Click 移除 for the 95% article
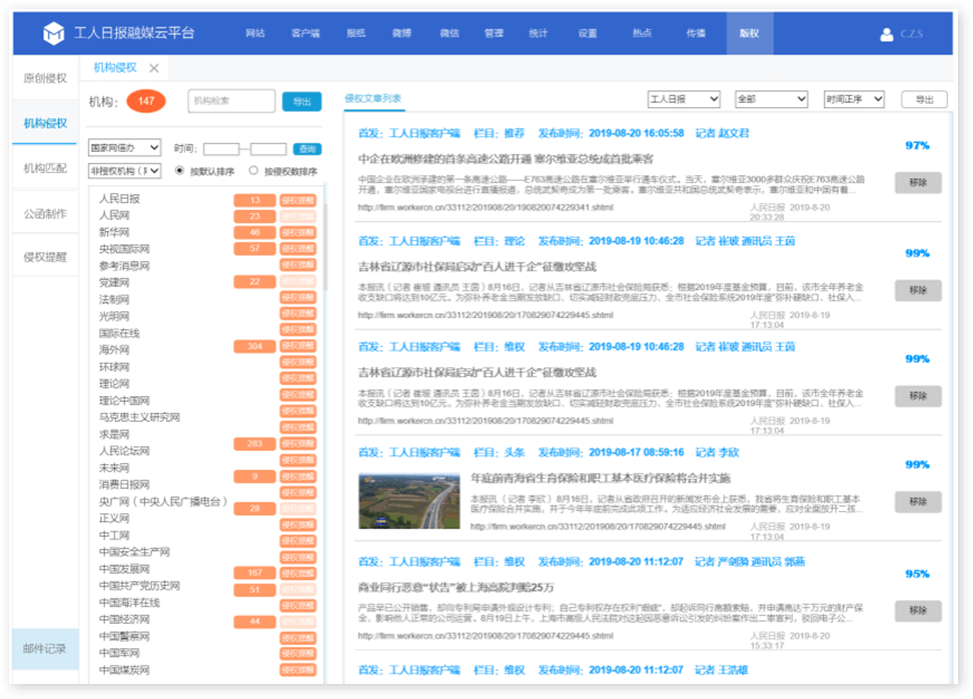 click(918, 611)
